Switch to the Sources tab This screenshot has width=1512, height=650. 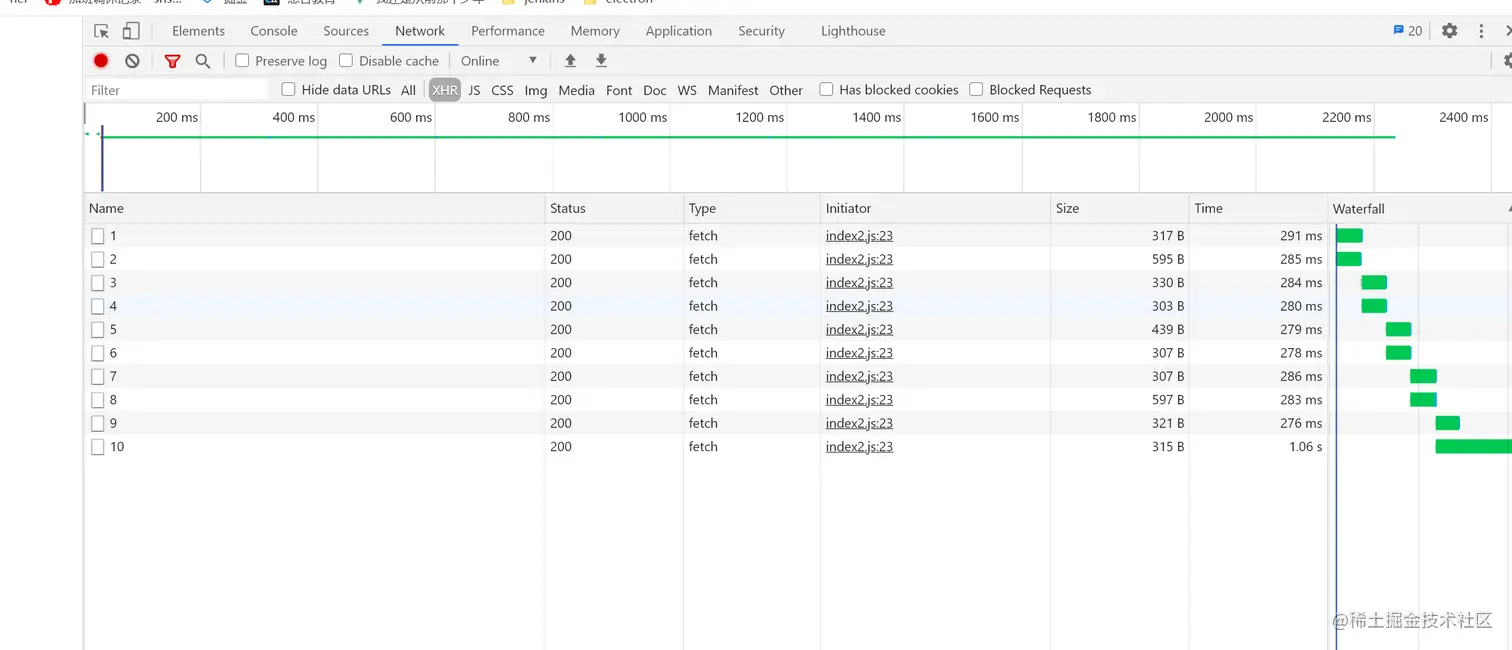tap(346, 31)
